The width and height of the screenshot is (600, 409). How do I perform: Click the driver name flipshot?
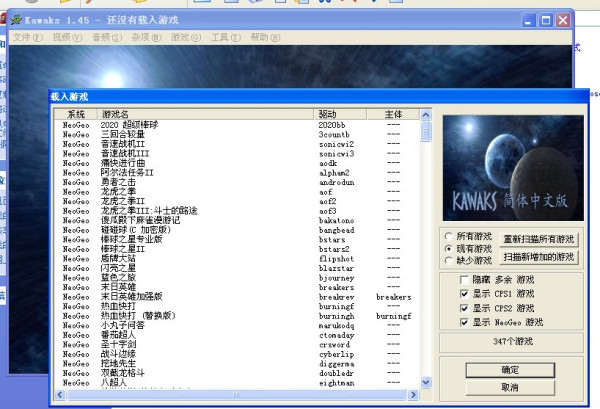pos(336,259)
